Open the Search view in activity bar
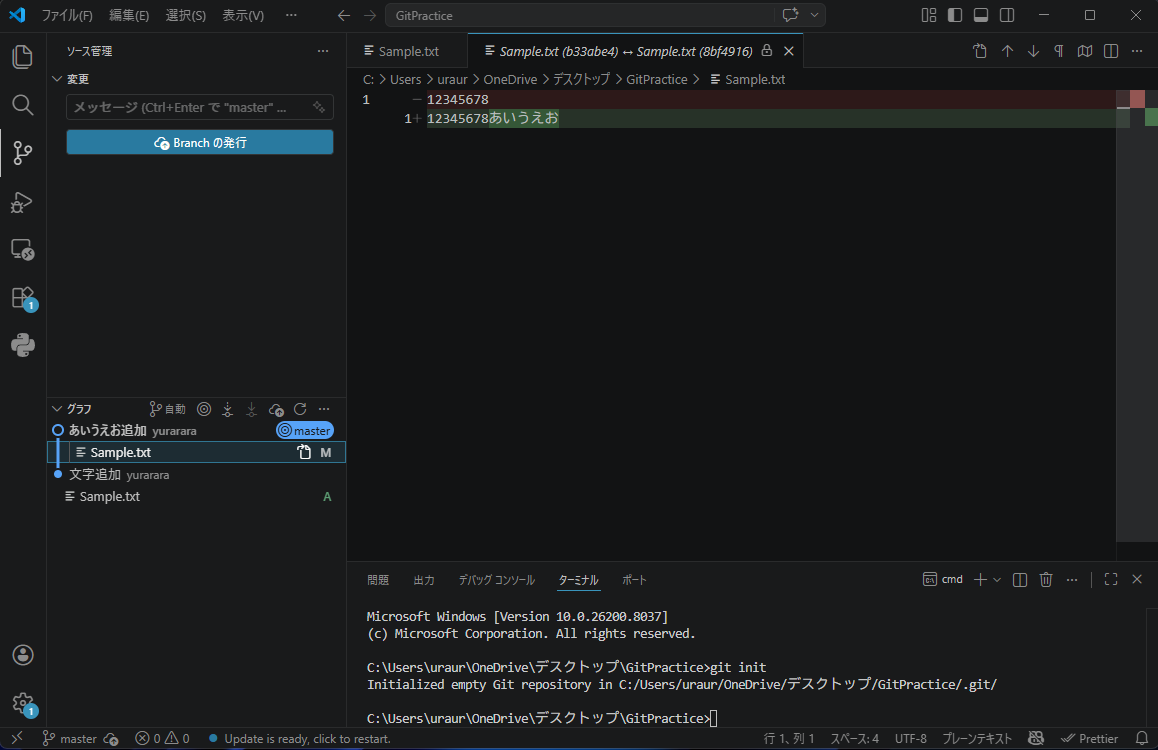The width and height of the screenshot is (1158, 750). [22, 105]
